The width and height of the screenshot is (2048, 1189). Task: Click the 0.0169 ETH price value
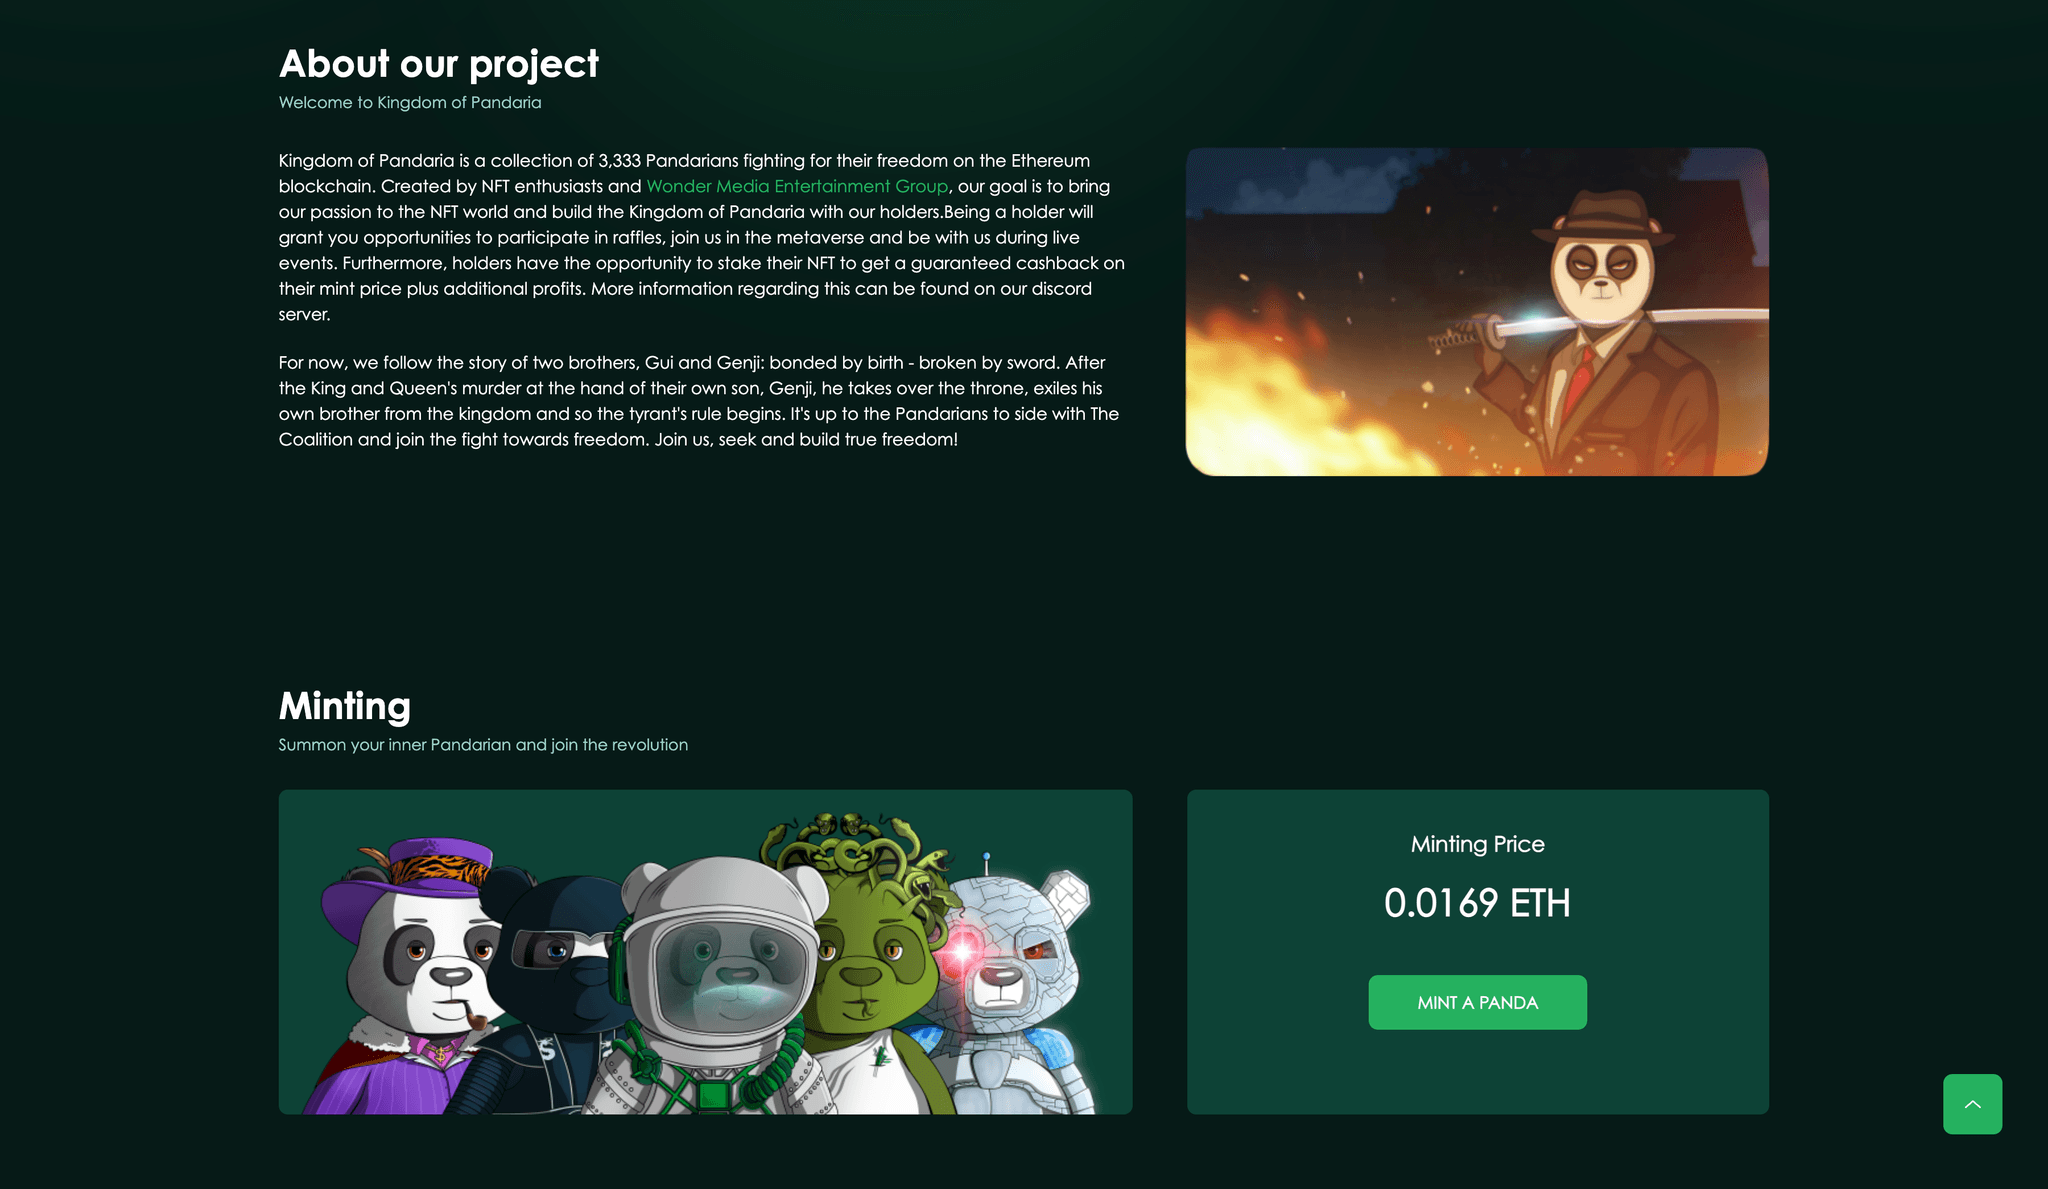(1477, 903)
